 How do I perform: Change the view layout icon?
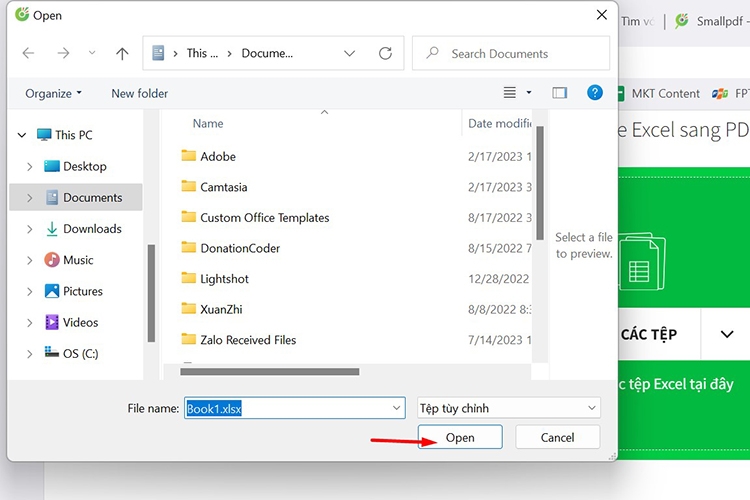click(509, 92)
